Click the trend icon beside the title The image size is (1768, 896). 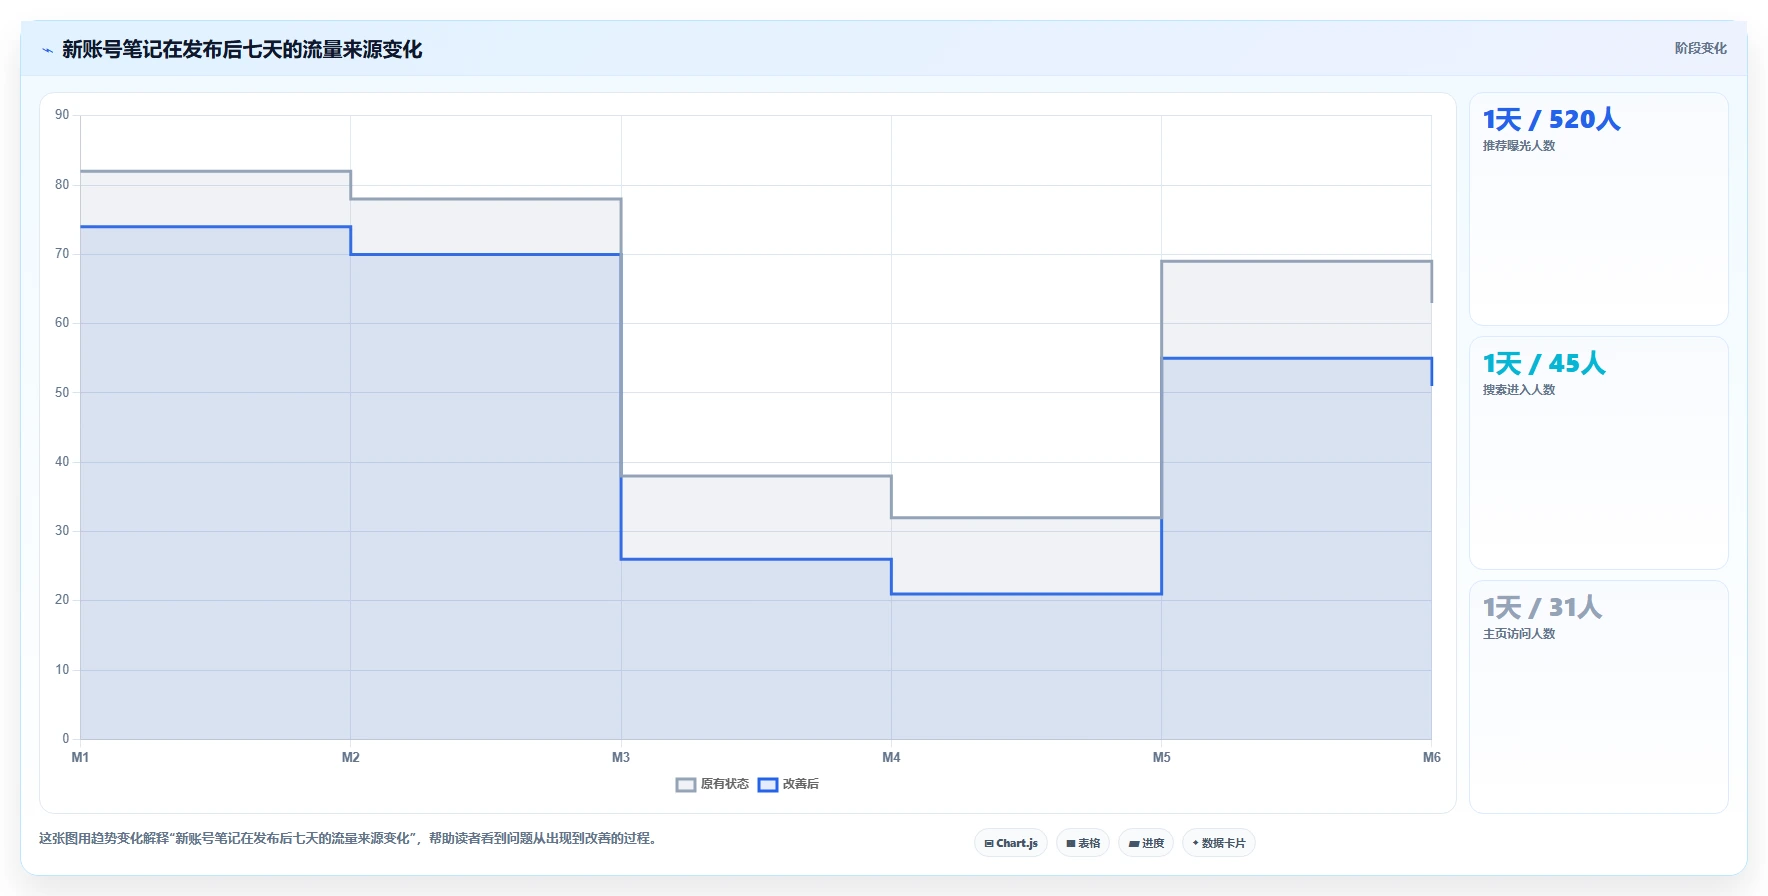47,50
